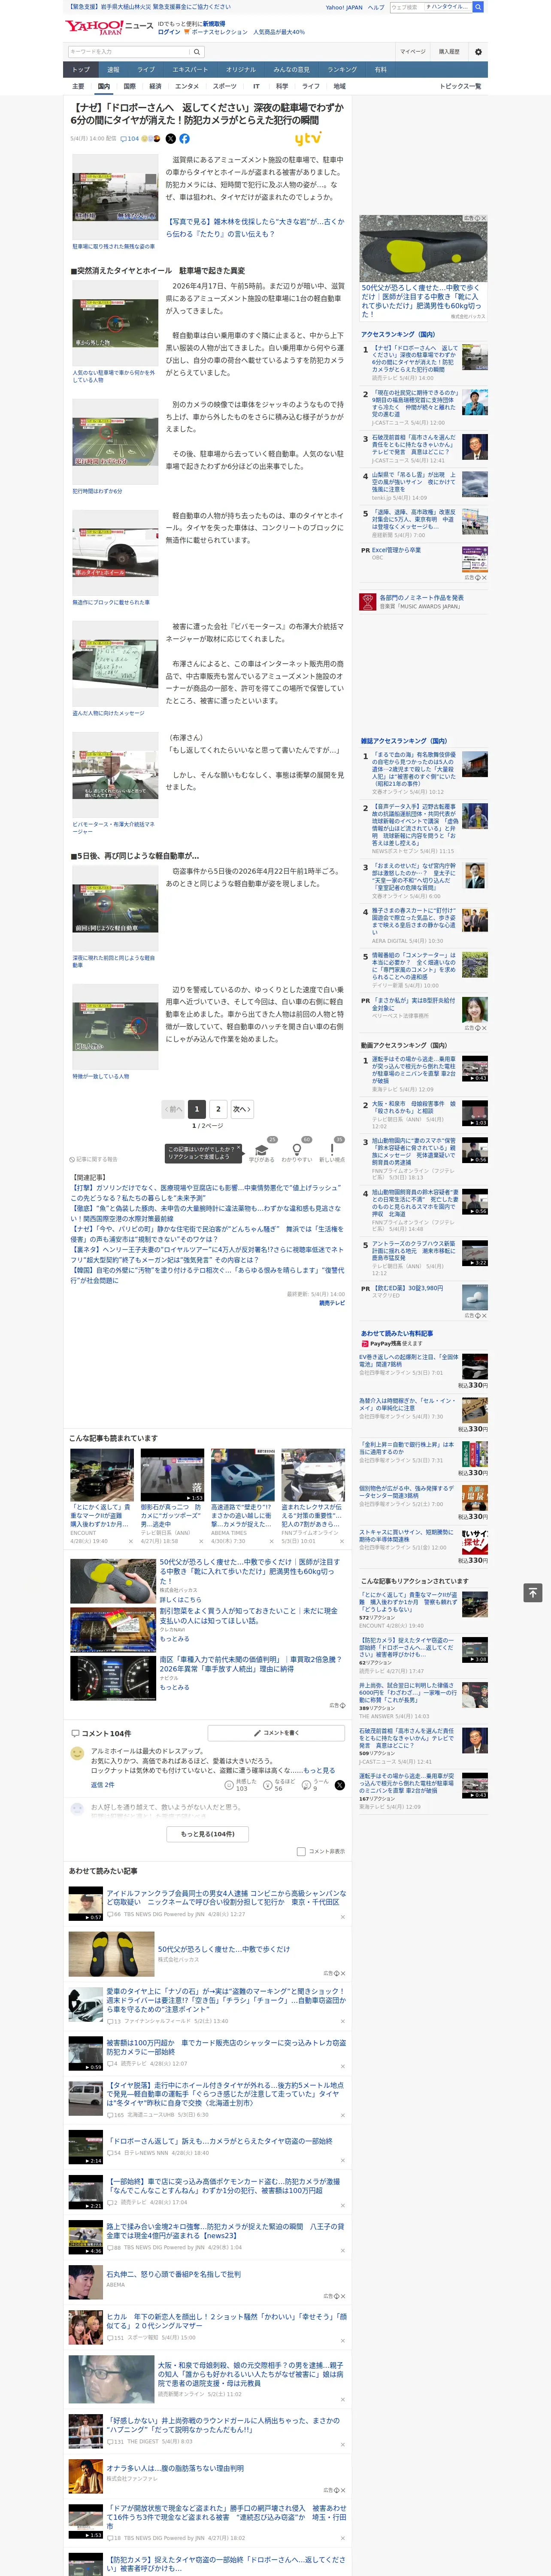React with 学びがある graduation cap icon

[262, 1150]
